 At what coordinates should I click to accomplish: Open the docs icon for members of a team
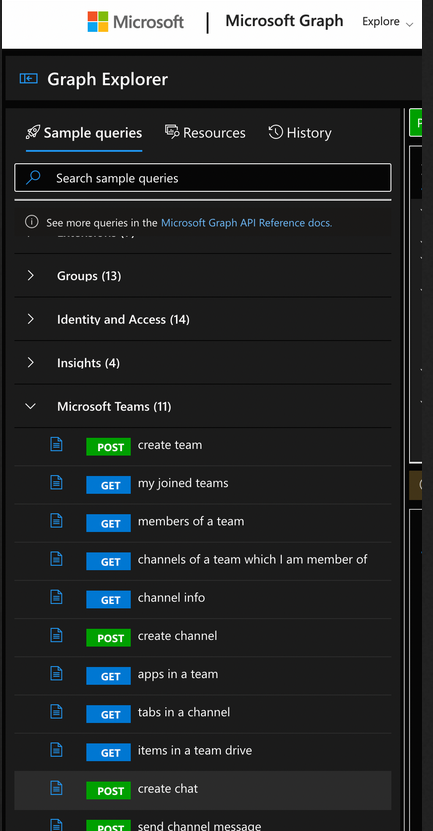pyautogui.click(x=56, y=520)
